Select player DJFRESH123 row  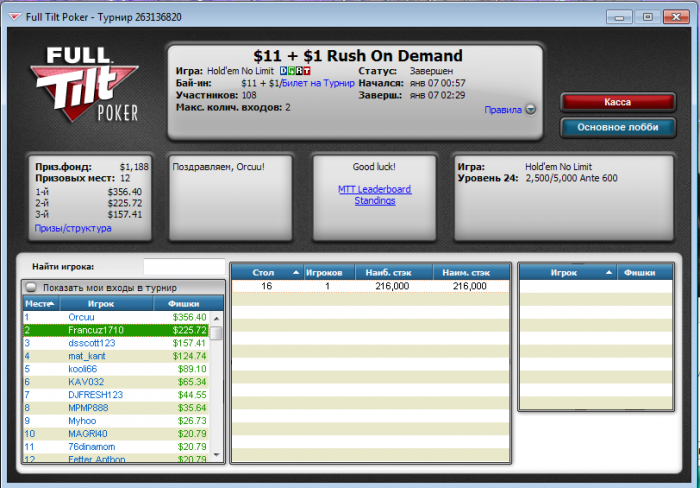116,395
